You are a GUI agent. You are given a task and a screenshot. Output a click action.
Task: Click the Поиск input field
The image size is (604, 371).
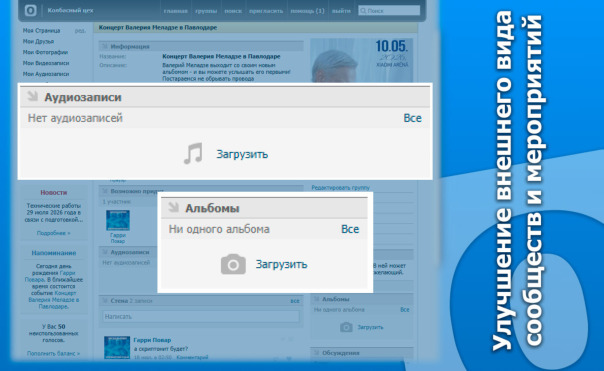(389, 10)
